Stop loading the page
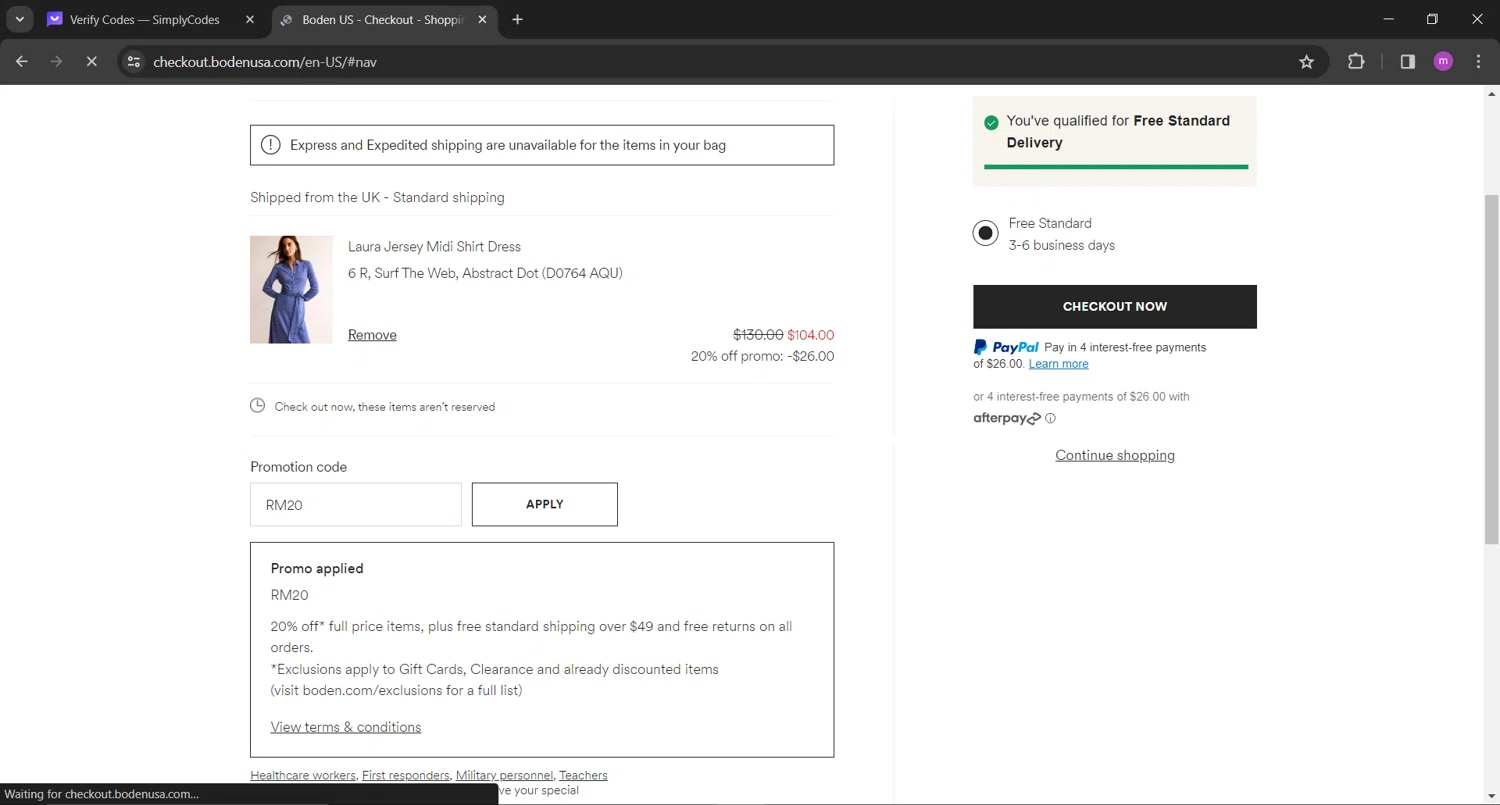Image resolution: width=1500 pixels, height=805 pixels. pos(91,62)
